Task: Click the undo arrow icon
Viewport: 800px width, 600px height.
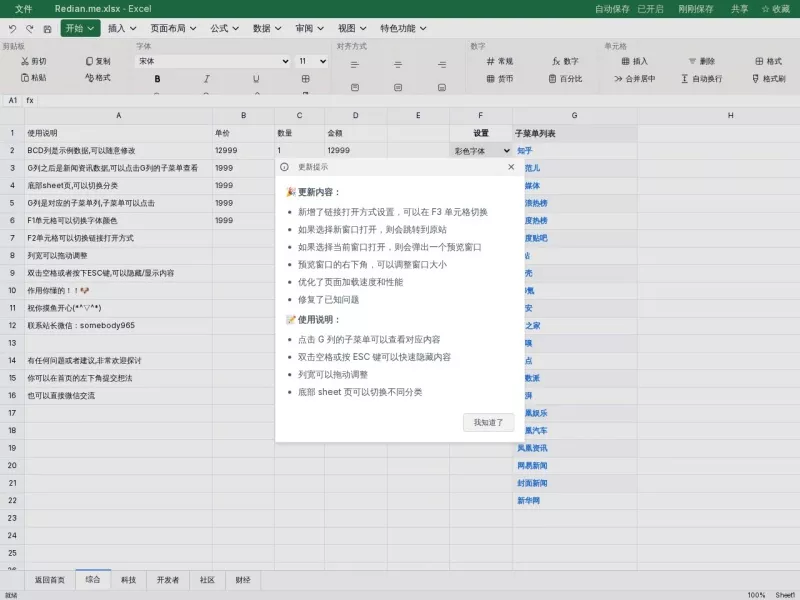Action: pyautogui.click(x=13, y=29)
